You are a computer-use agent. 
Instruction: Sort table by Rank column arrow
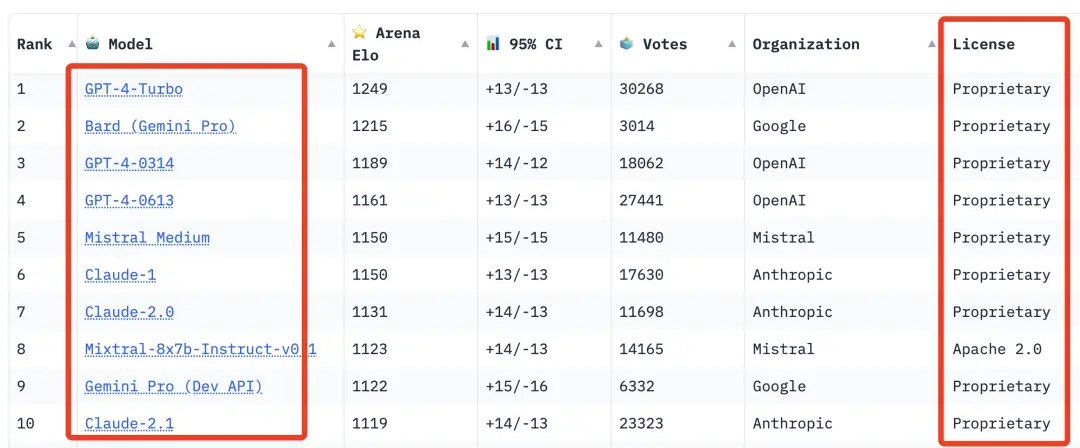click(x=72, y=44)
